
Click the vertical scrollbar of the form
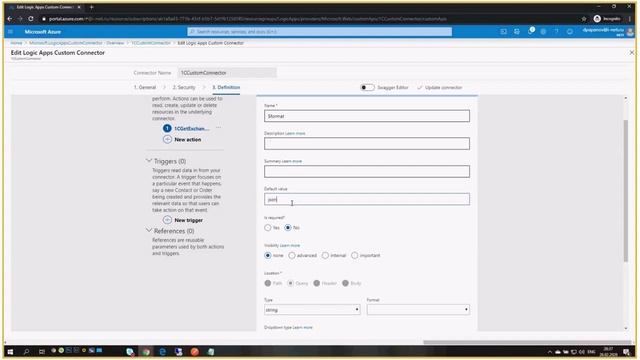[x=626, y=191]
